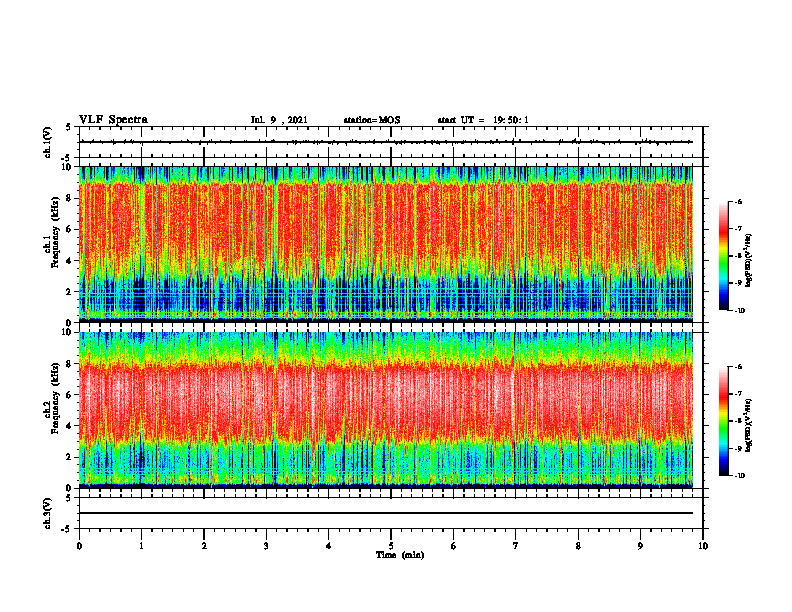Click the "station=MOS" header label
Screen dimensions: 792x612
pyautogui.click(x=372, y=120)
